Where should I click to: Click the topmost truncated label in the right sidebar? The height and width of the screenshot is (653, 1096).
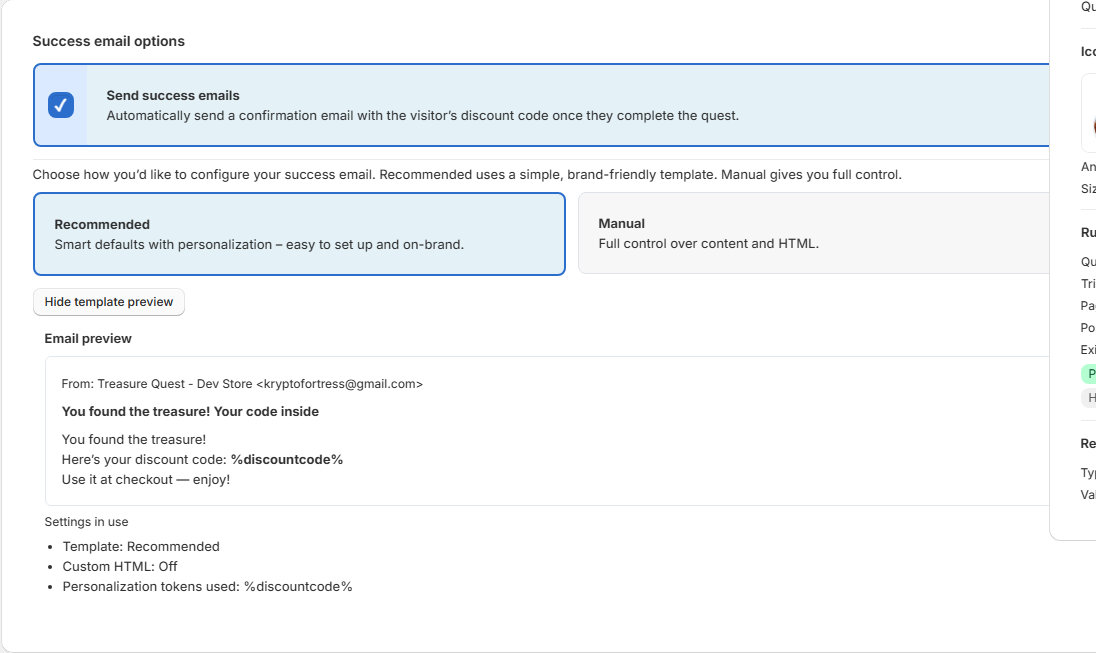pyautogui.click(x=1088, y=7)
